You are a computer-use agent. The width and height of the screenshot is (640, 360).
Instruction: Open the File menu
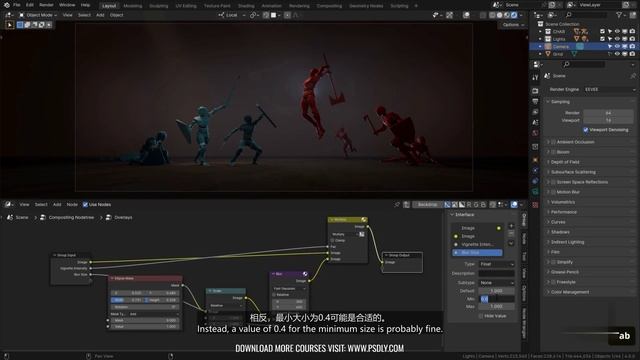point(17,5)
